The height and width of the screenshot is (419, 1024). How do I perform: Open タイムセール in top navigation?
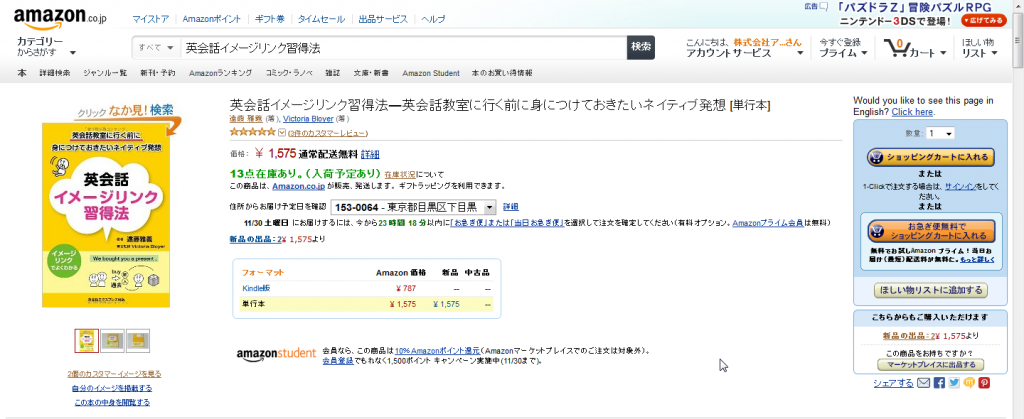tap(321, 19)
